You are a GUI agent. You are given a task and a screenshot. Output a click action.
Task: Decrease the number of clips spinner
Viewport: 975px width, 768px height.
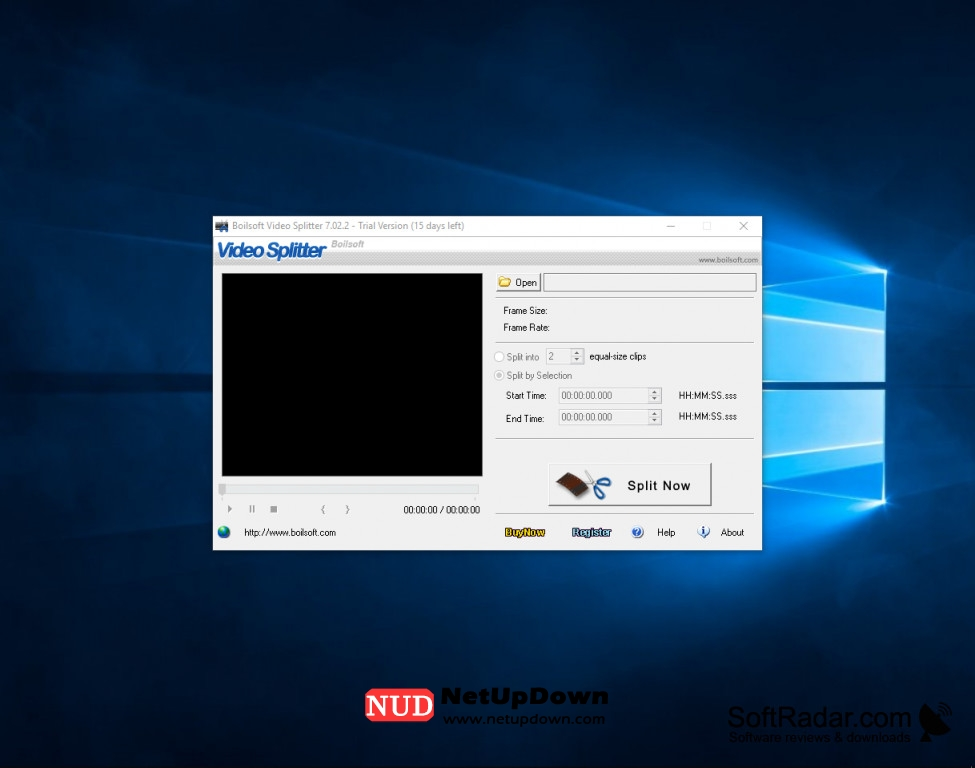pos(577,360)
